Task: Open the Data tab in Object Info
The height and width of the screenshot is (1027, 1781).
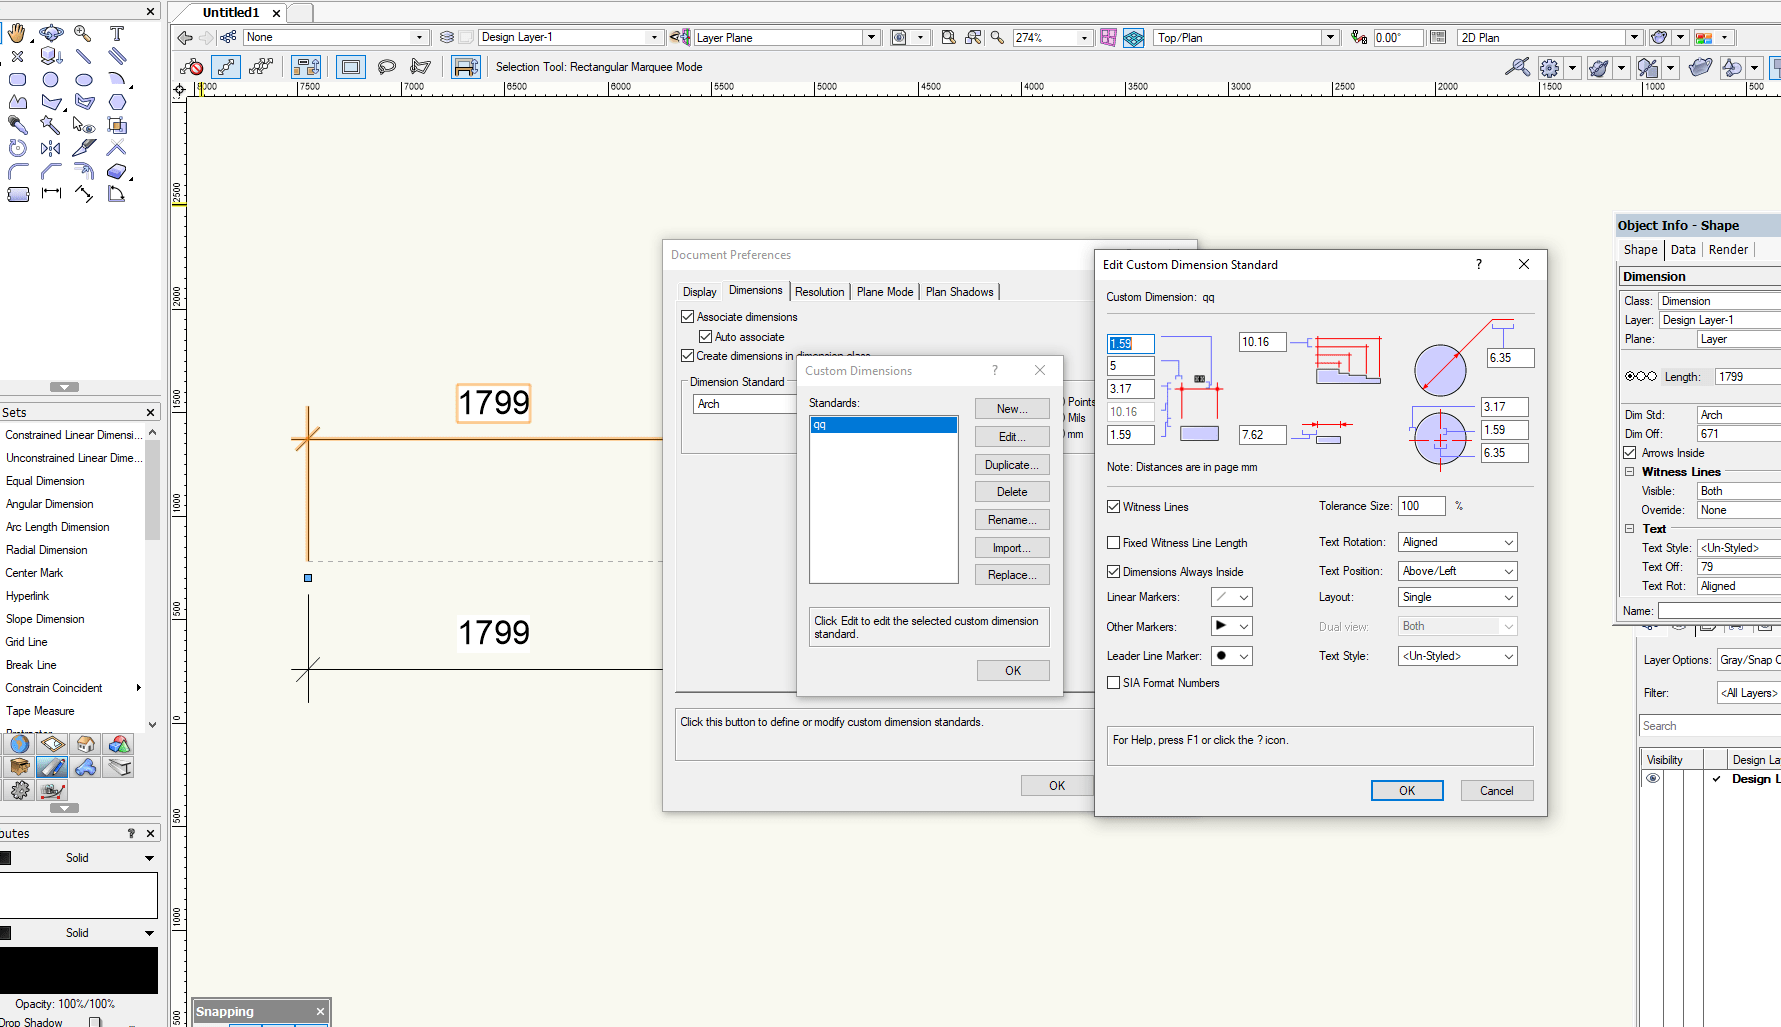Action: [x=1683, y=249]
